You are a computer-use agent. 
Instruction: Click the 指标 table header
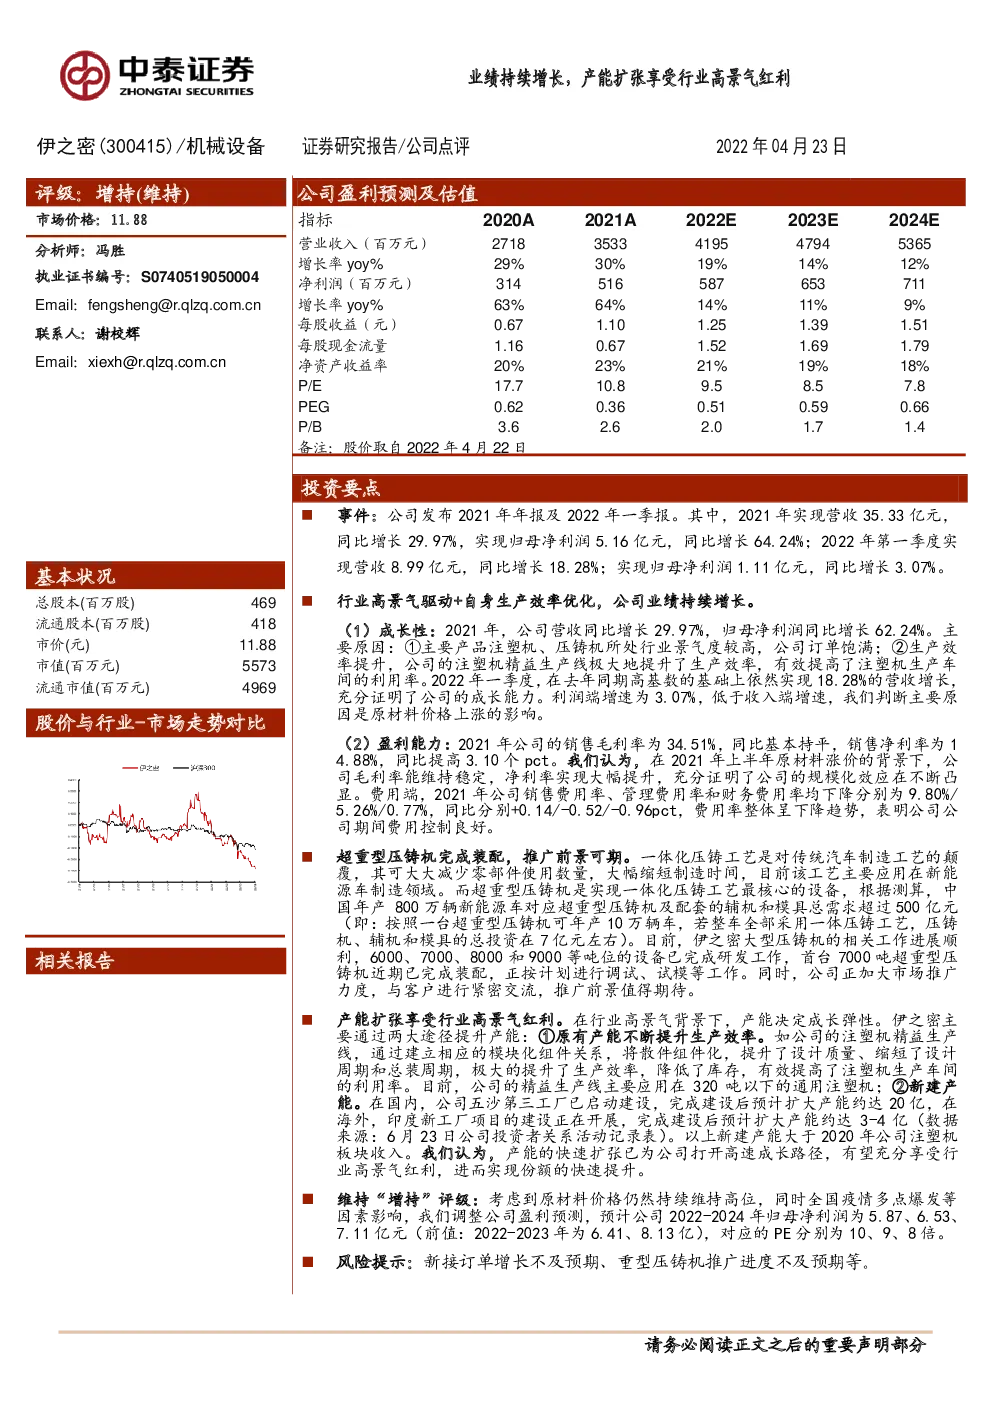315,220
